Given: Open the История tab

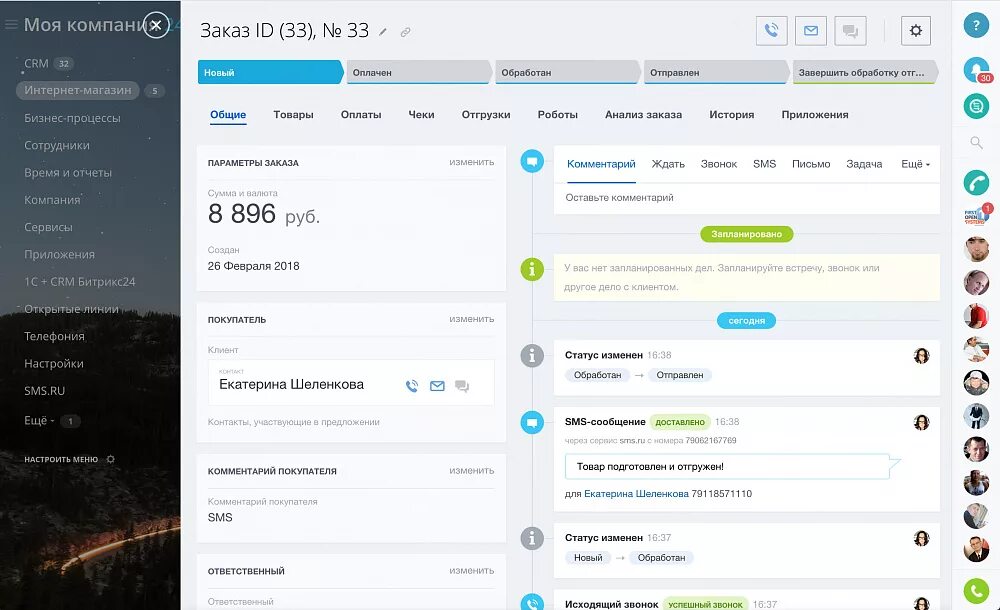Looking at the screenshot, I should pos(732,115).
